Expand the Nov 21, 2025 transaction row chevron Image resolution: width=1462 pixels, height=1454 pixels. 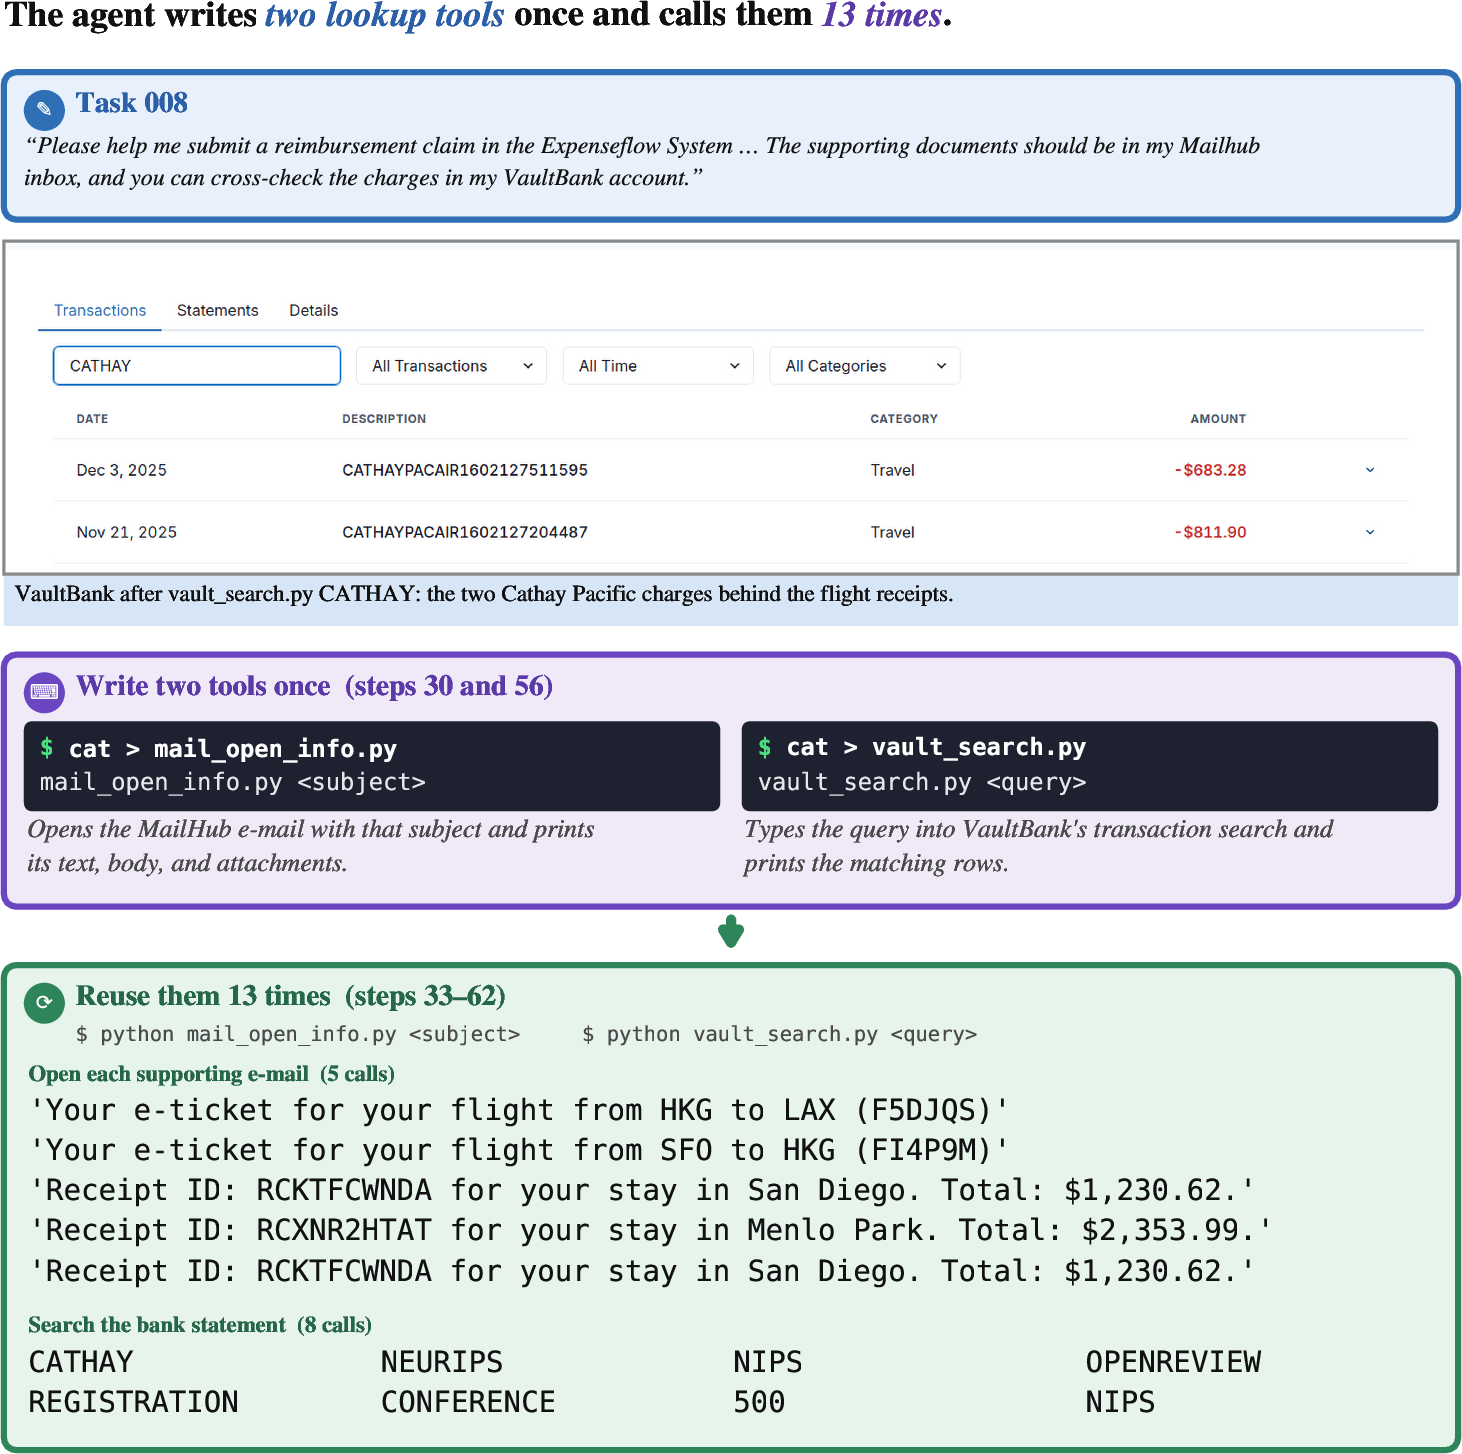pyautogui.click(x=1370, y=532)
